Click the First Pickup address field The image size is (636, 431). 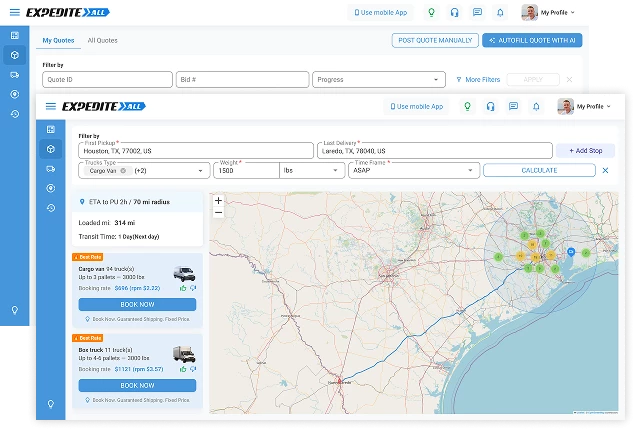click(x=195, y=151)
